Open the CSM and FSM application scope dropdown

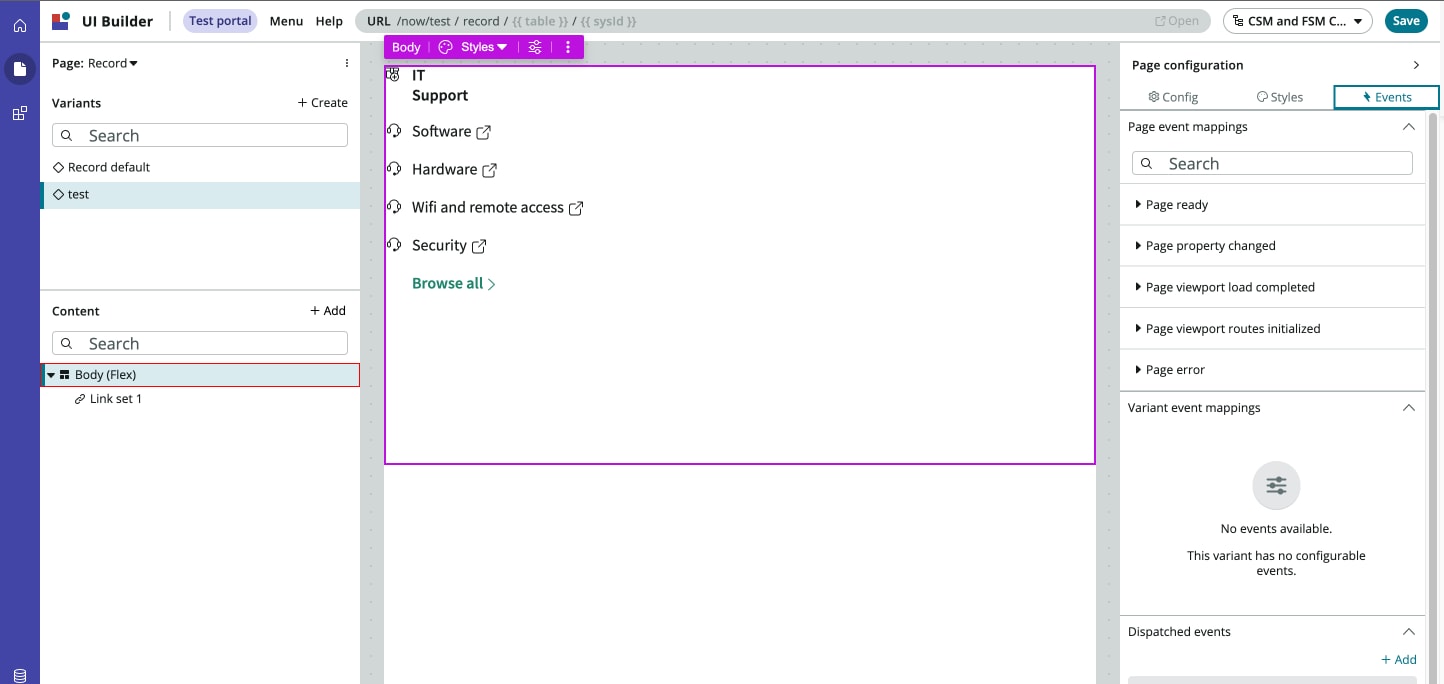pyautogui.click(x=1298, y=21)
